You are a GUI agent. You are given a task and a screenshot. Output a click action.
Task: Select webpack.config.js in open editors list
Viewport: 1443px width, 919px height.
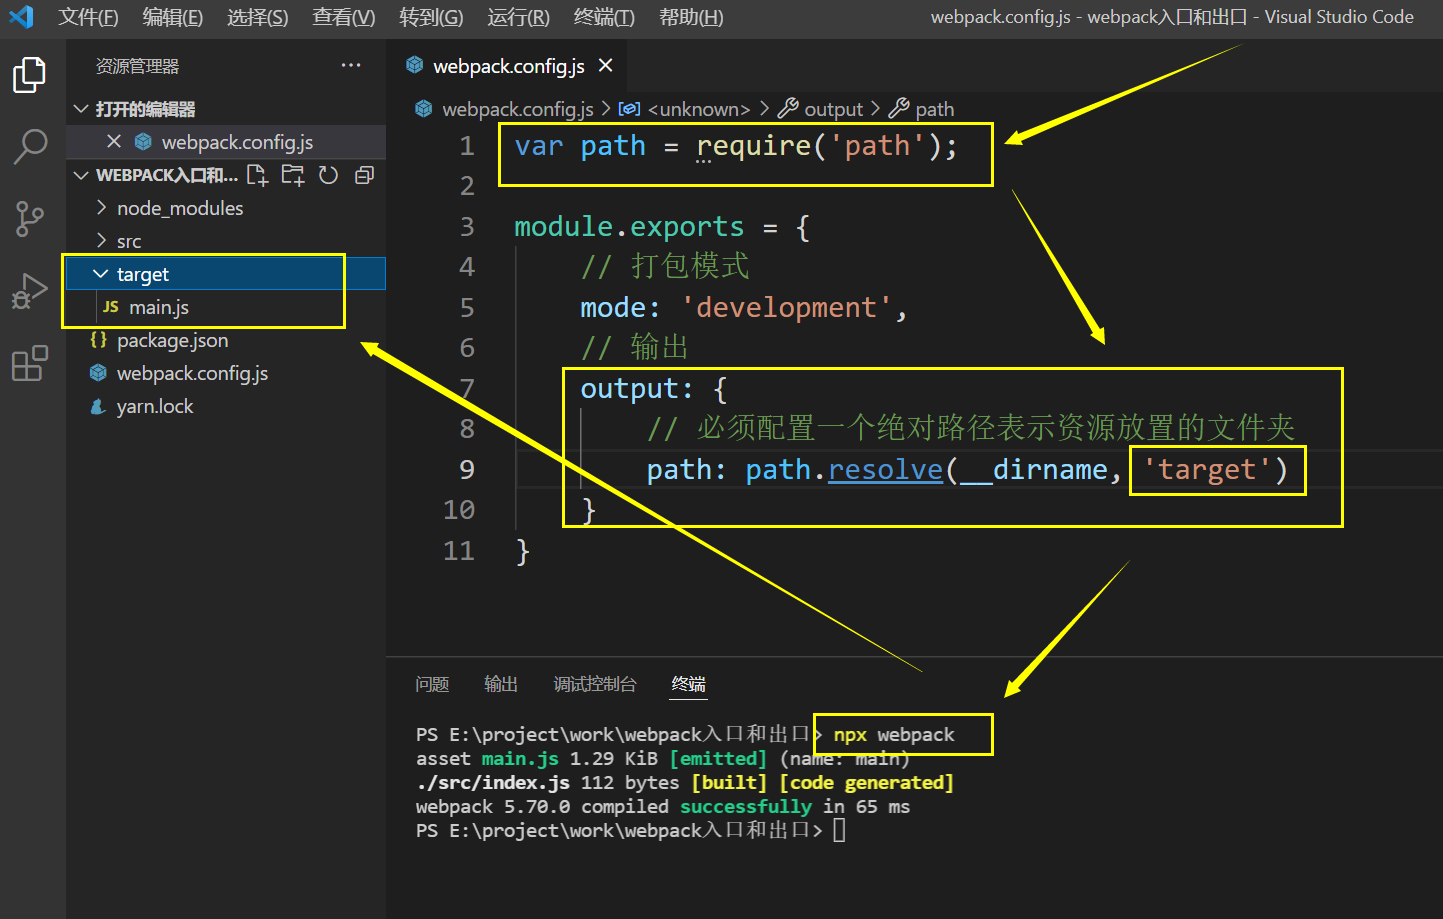tap(237, 142)
